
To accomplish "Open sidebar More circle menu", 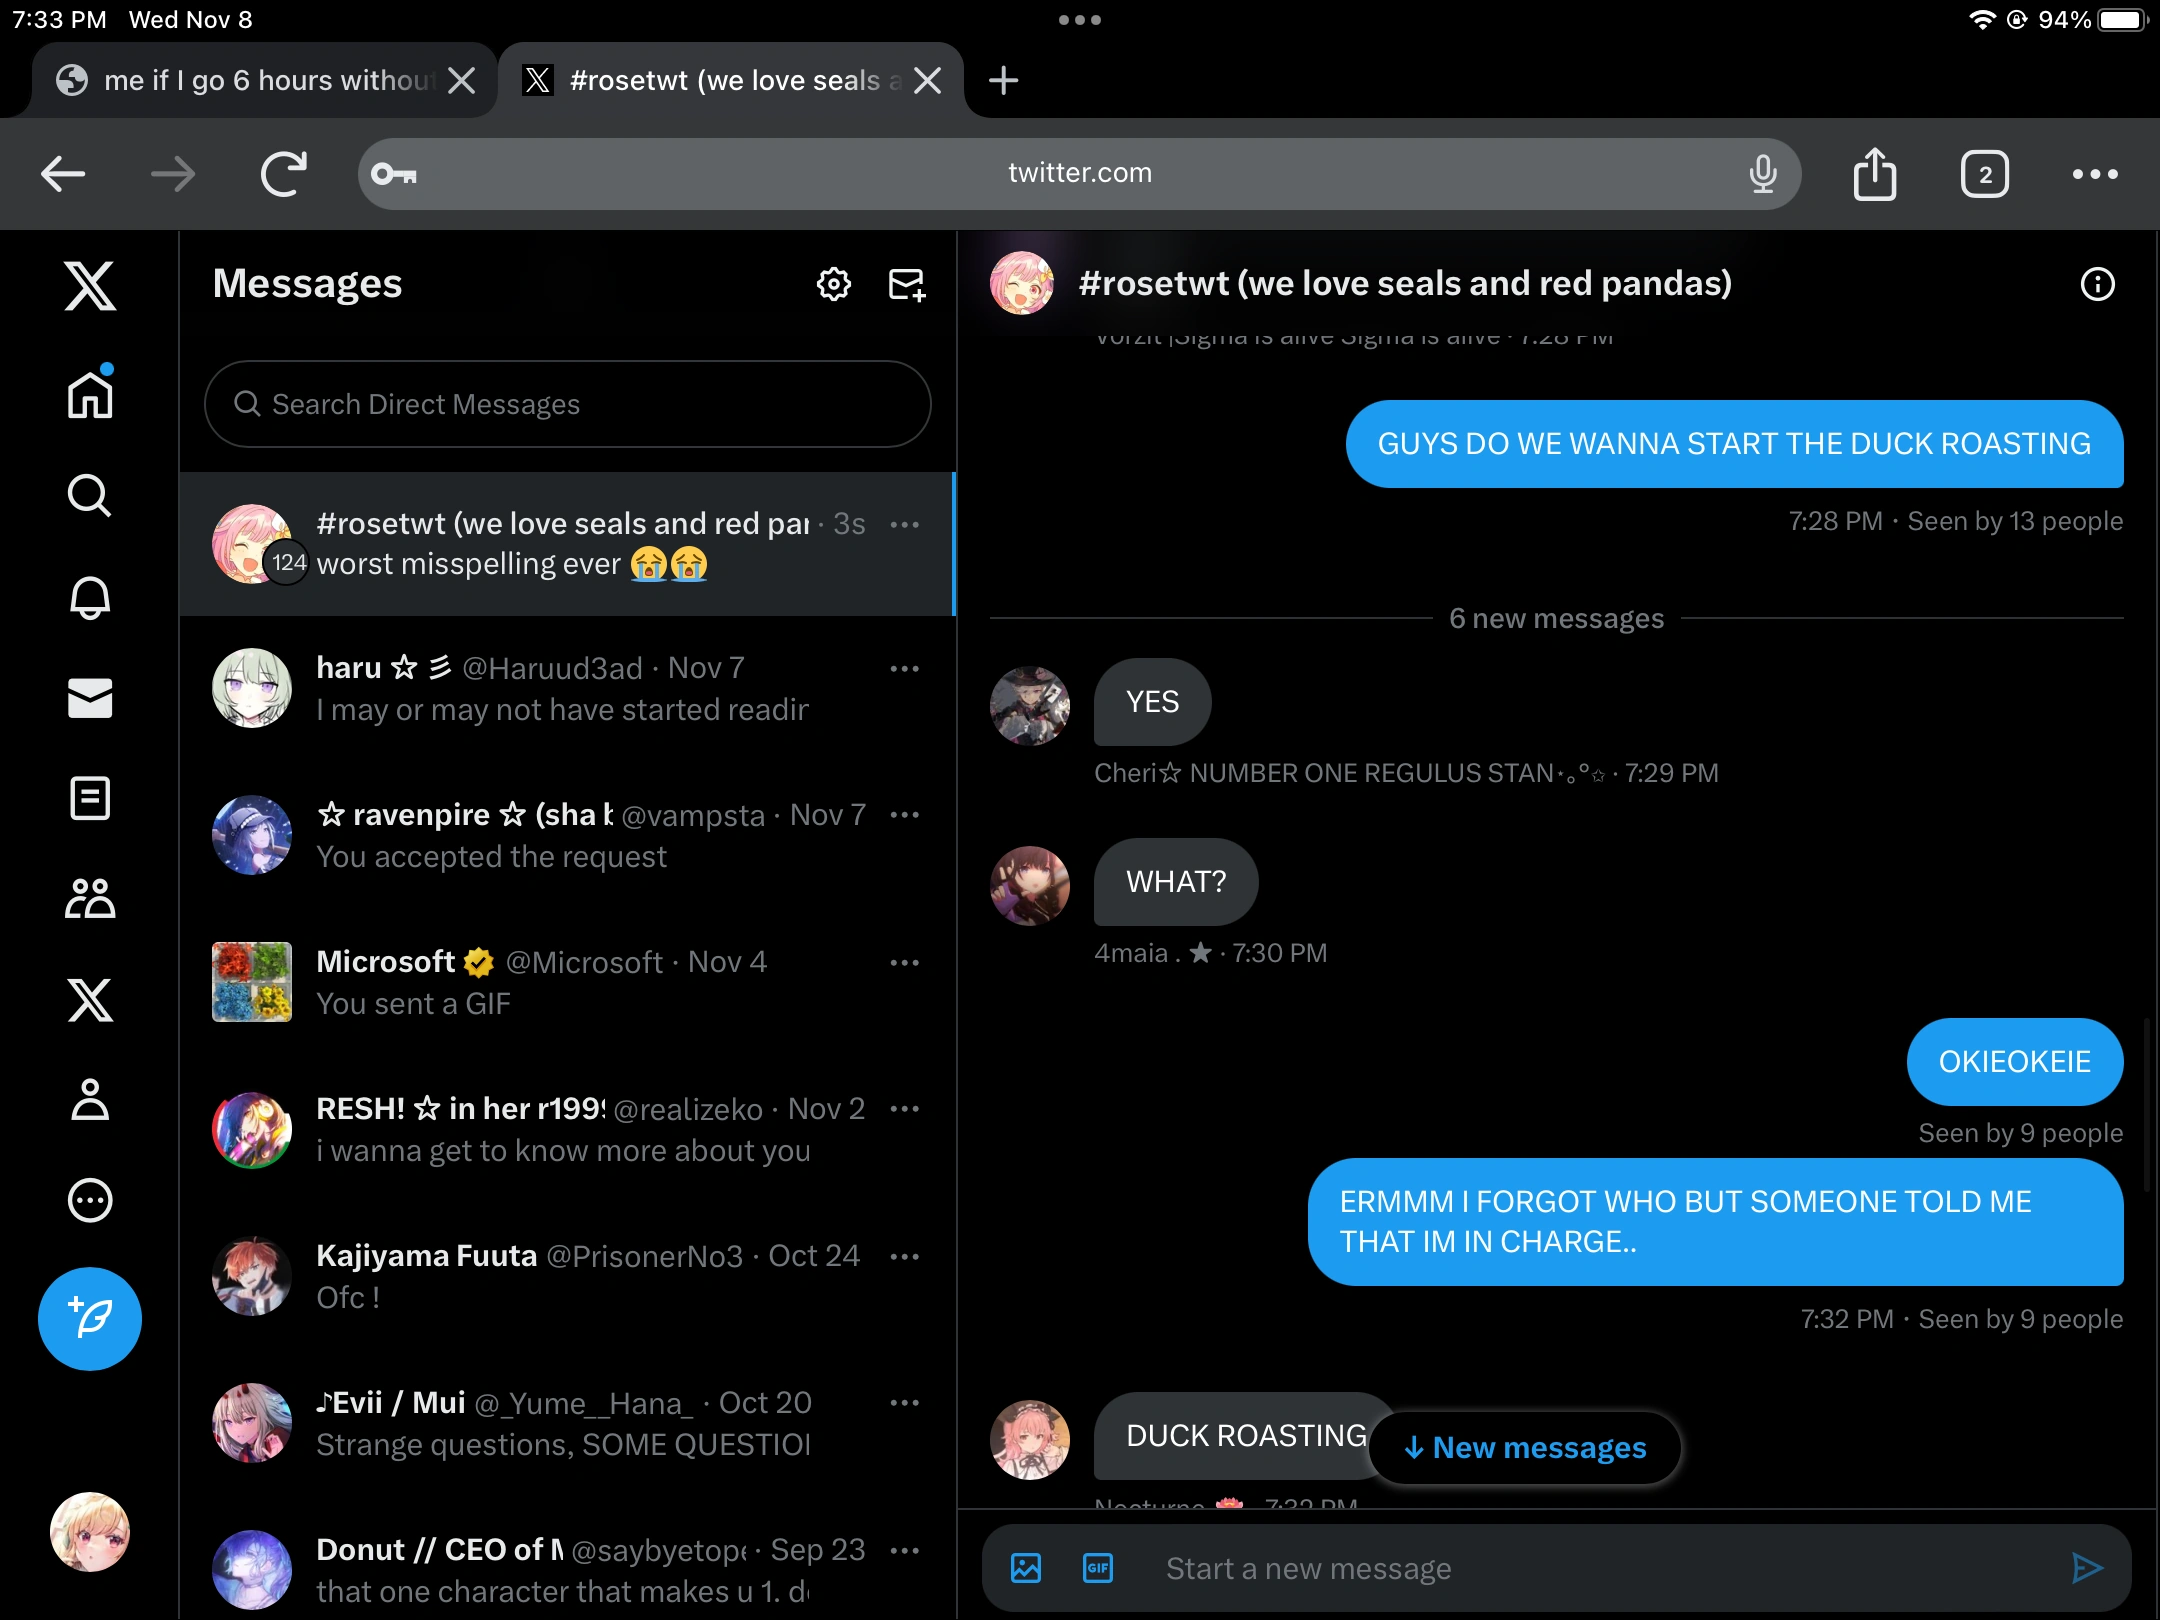I will coord(90,1200).
